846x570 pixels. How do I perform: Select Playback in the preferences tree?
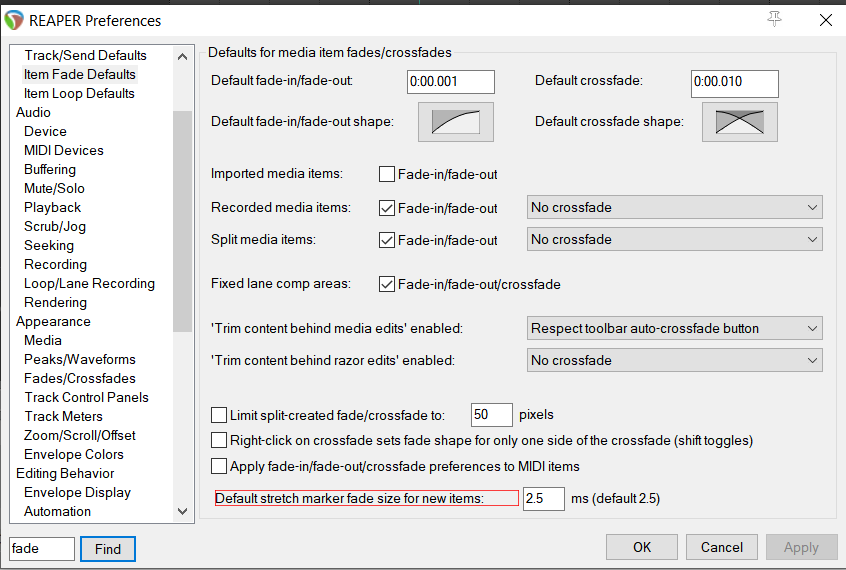tap(52, 207)
